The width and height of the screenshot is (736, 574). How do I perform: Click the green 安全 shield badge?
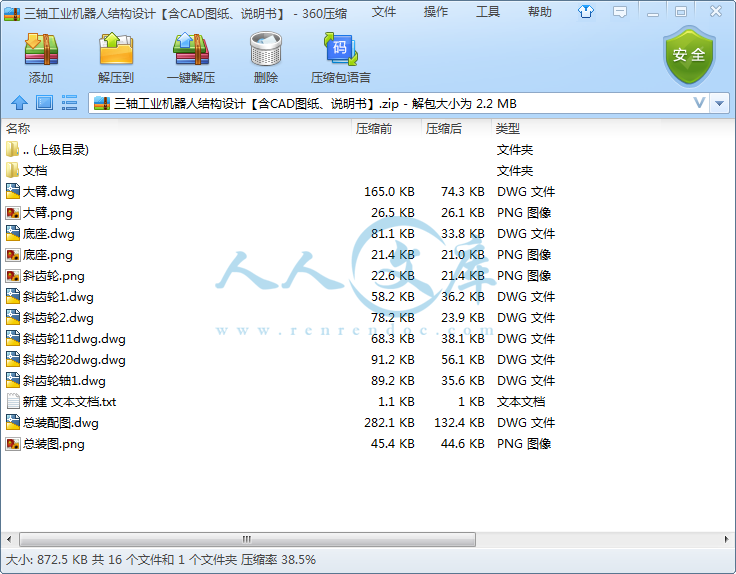point(689,56)
